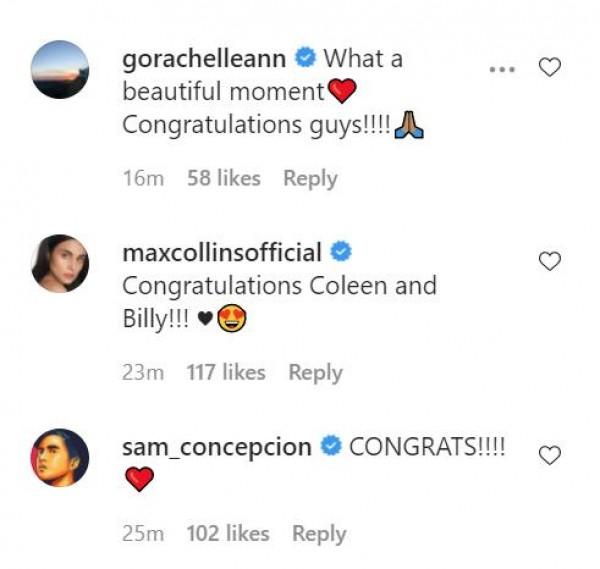Like sam_concepcion's comment with the heart
The image size is (600, 569).
549,455
